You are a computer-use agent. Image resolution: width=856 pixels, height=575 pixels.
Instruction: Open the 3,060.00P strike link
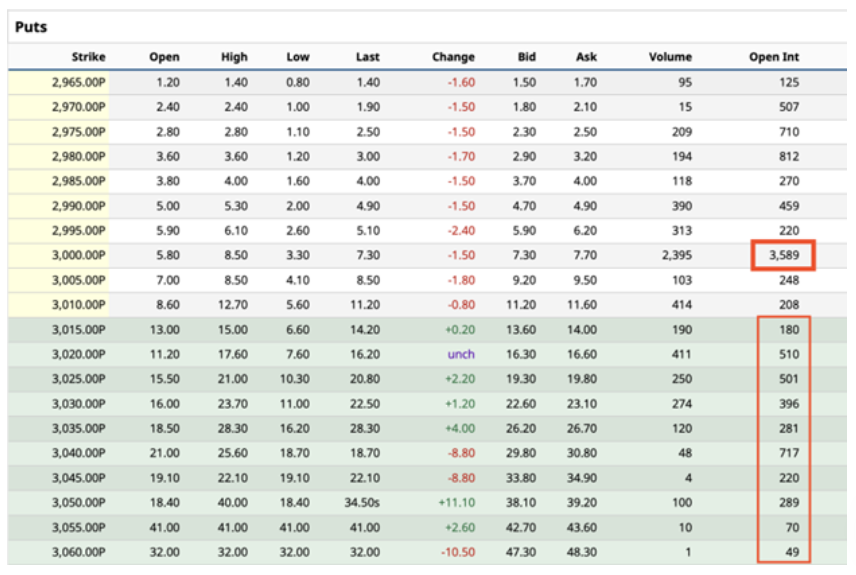pos(79,553)
